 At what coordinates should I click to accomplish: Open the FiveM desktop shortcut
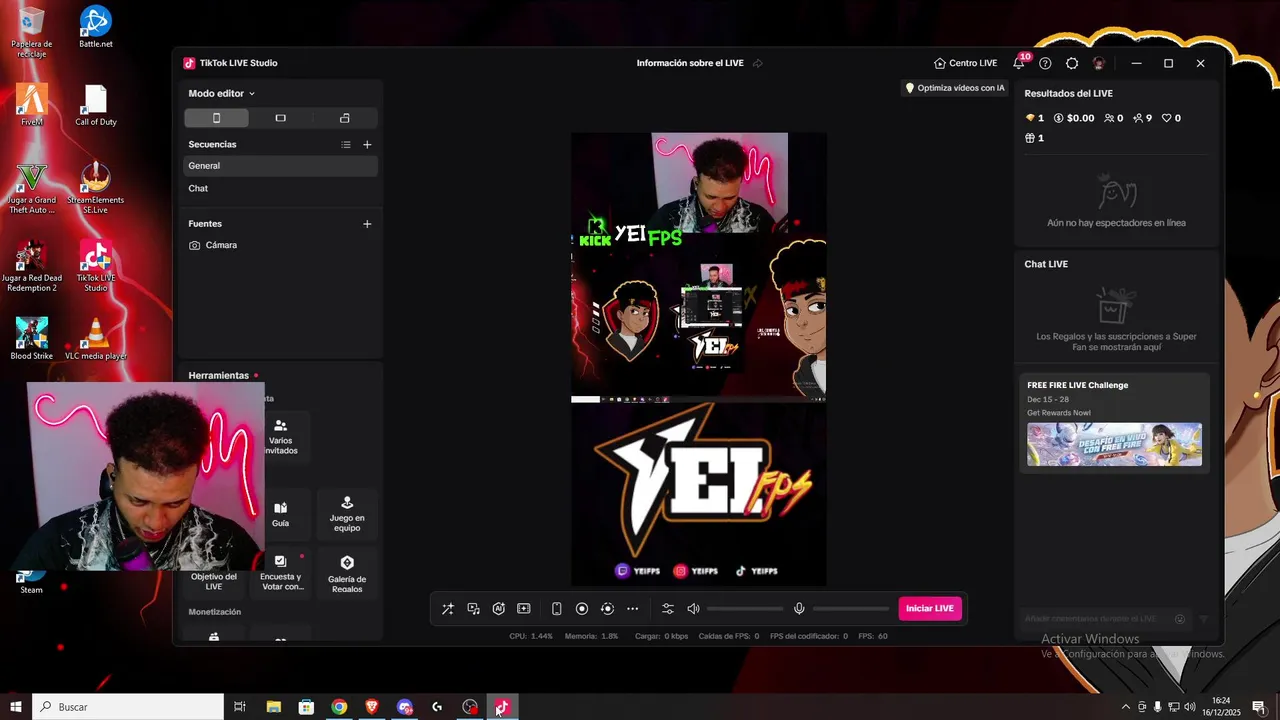pyautogui.click(x=32, y=105)
